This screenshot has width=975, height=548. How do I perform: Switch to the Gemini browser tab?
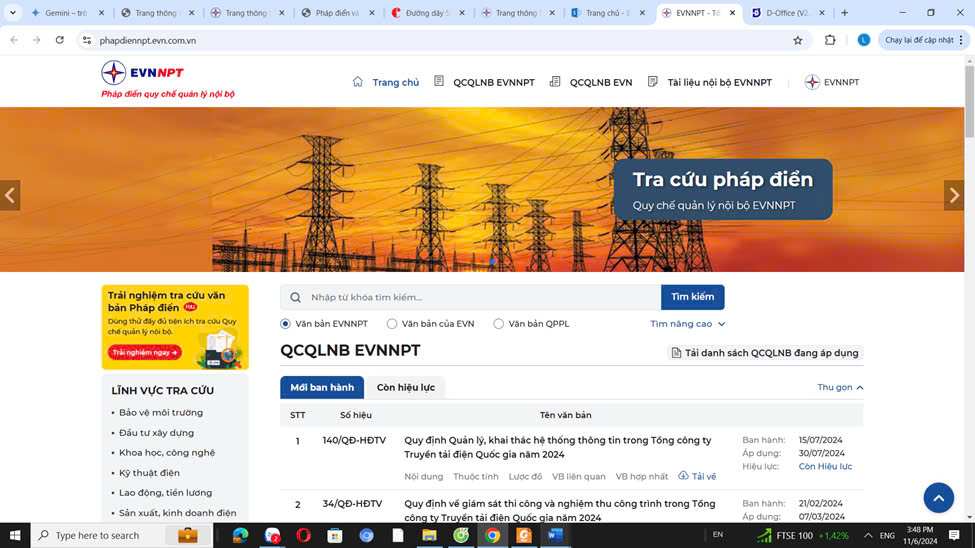tap(67, 12)
